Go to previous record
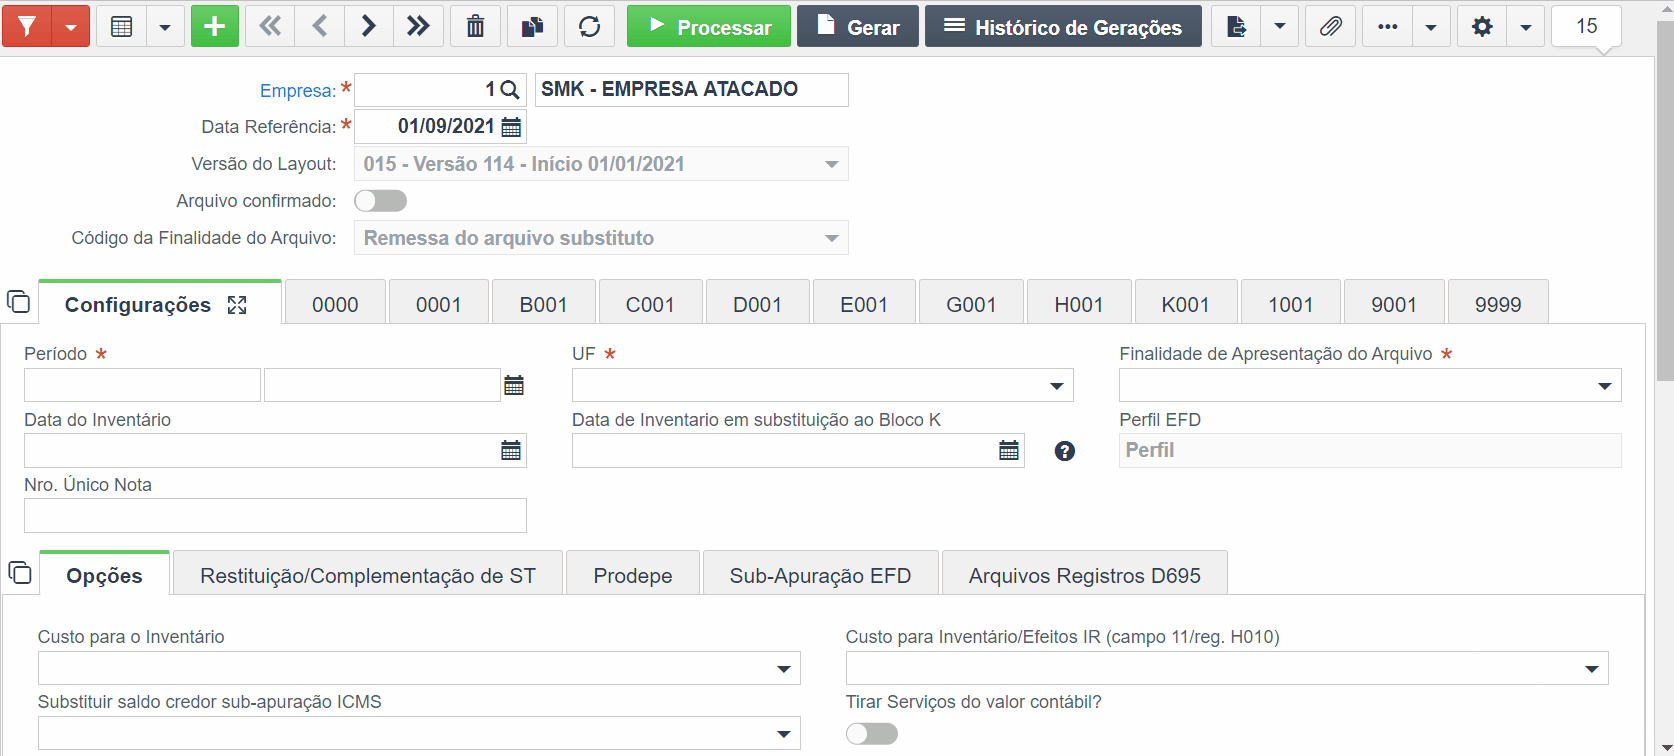1674x756 pixels. (320, 26)
